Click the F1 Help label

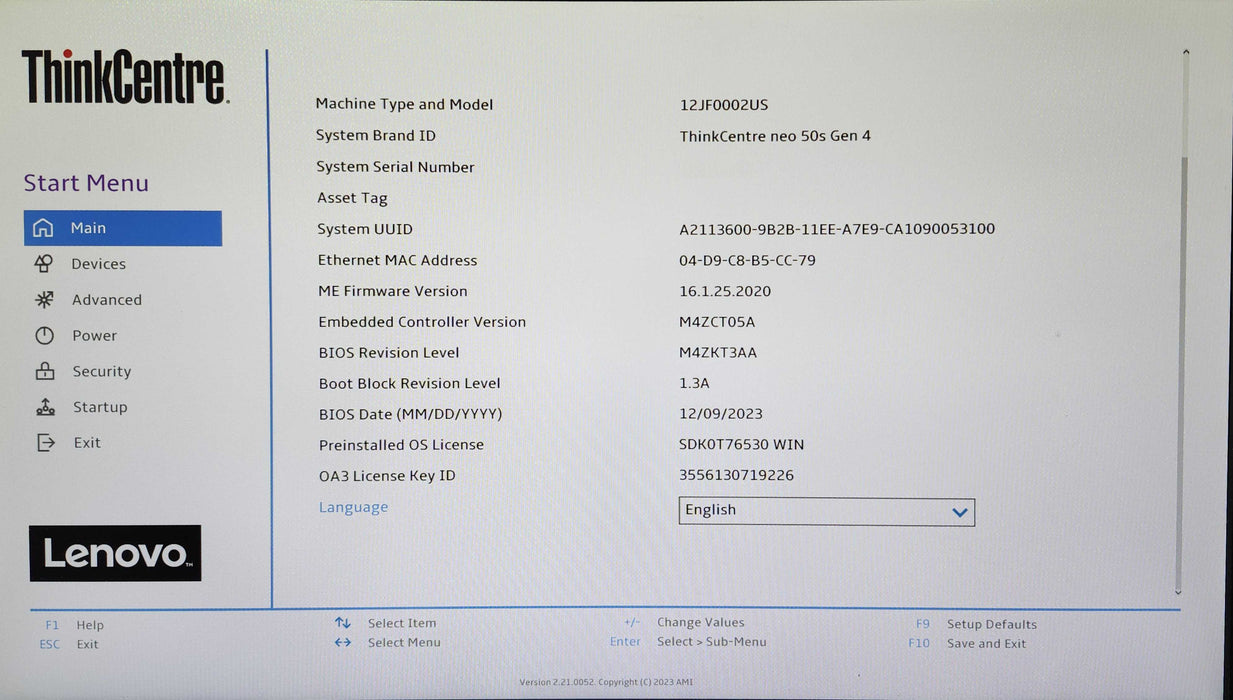[x=90, y=624]
